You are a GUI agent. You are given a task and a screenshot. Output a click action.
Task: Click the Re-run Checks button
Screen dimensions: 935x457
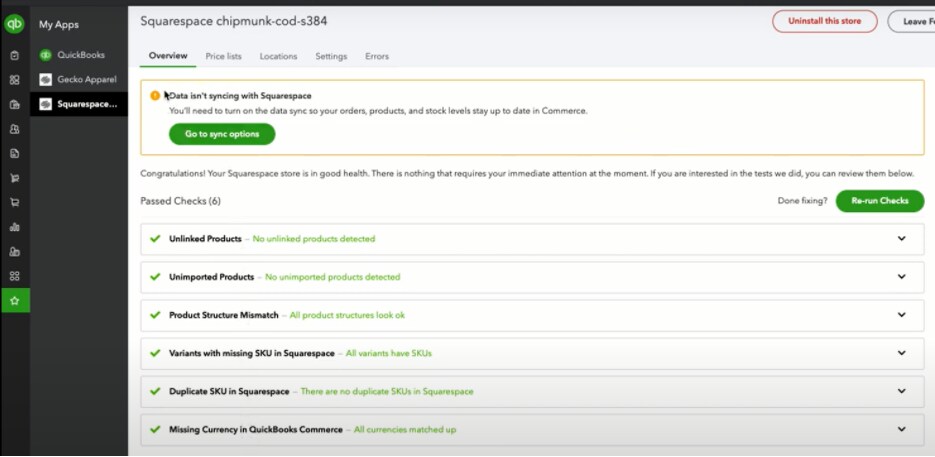tap(880, 201)
